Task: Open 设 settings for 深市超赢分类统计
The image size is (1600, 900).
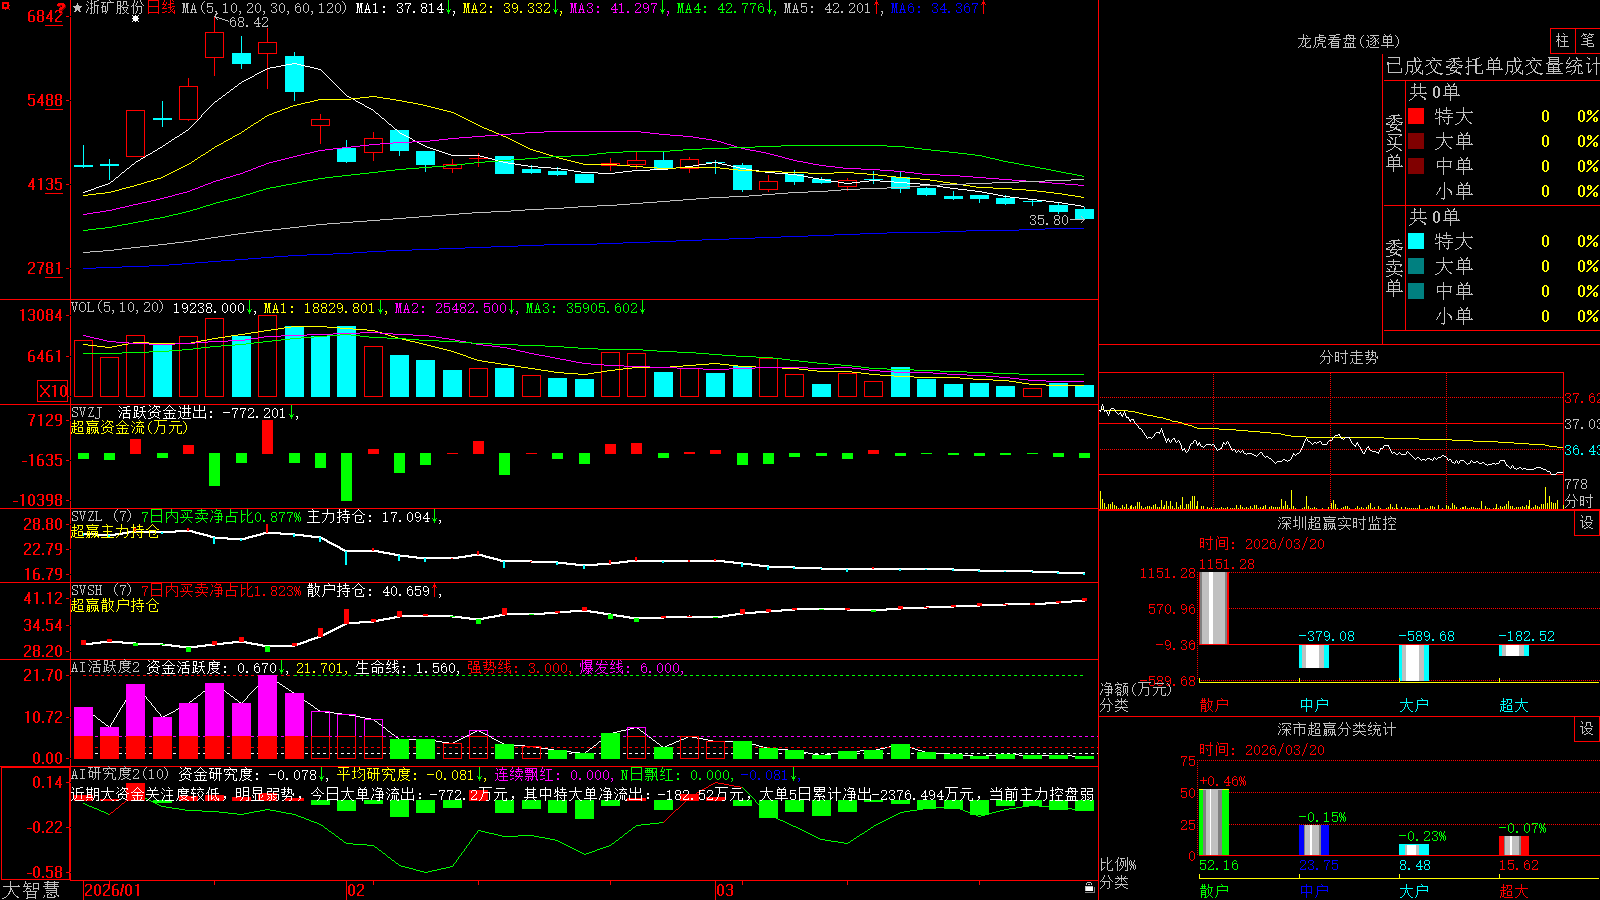Action: coord(1587,729)
